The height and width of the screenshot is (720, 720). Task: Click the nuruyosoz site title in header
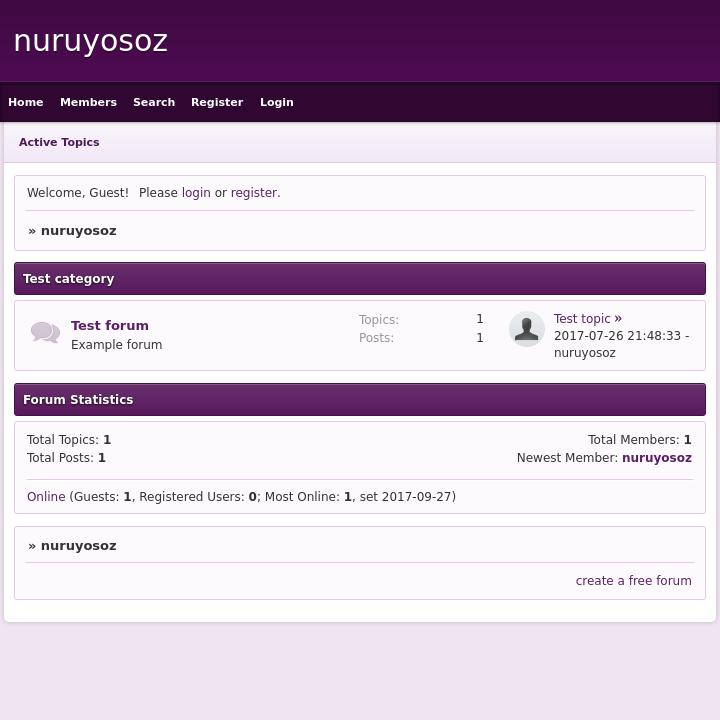(x=91, y=41)
